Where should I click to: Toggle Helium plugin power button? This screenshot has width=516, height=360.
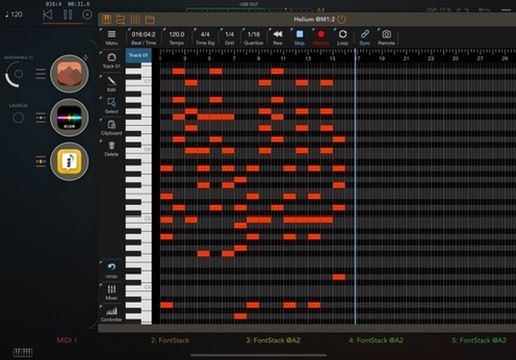point(341,19)
